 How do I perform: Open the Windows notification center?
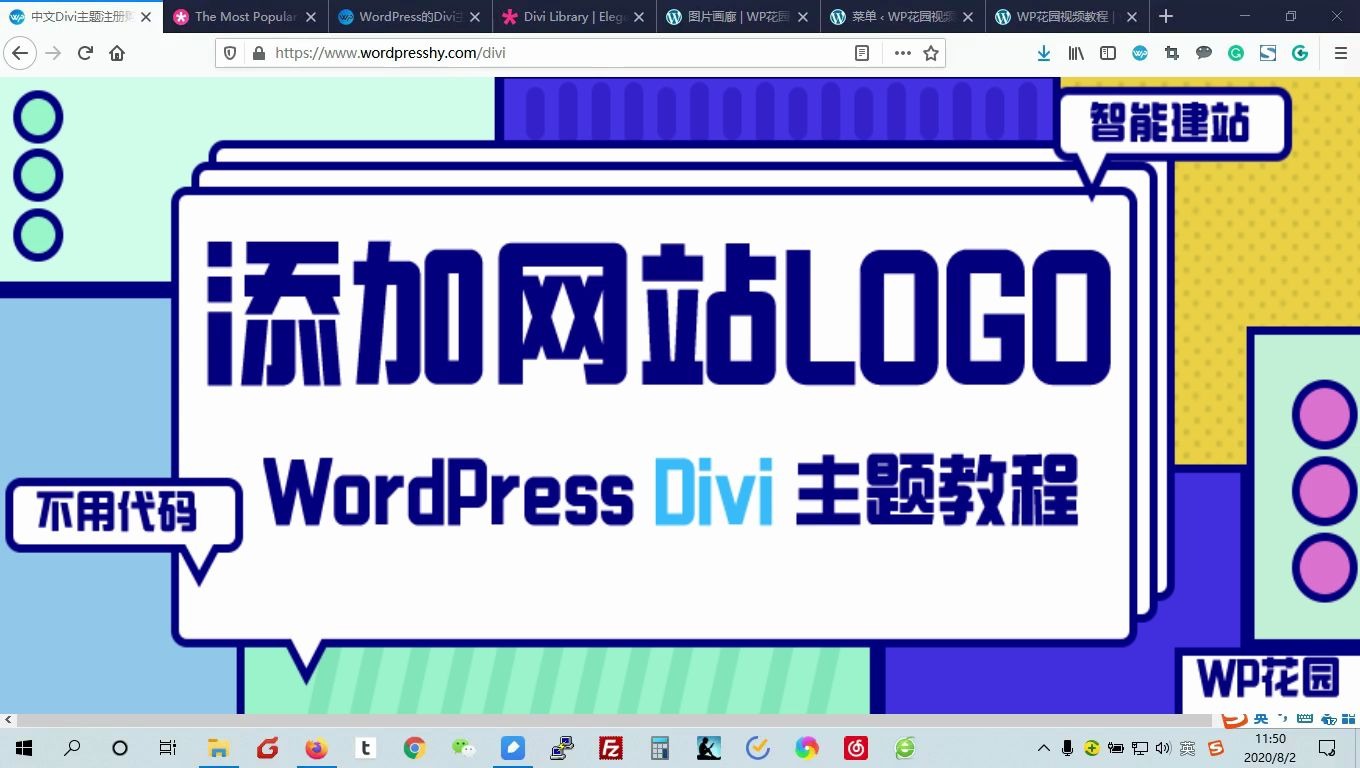[x=1327, y=748]
